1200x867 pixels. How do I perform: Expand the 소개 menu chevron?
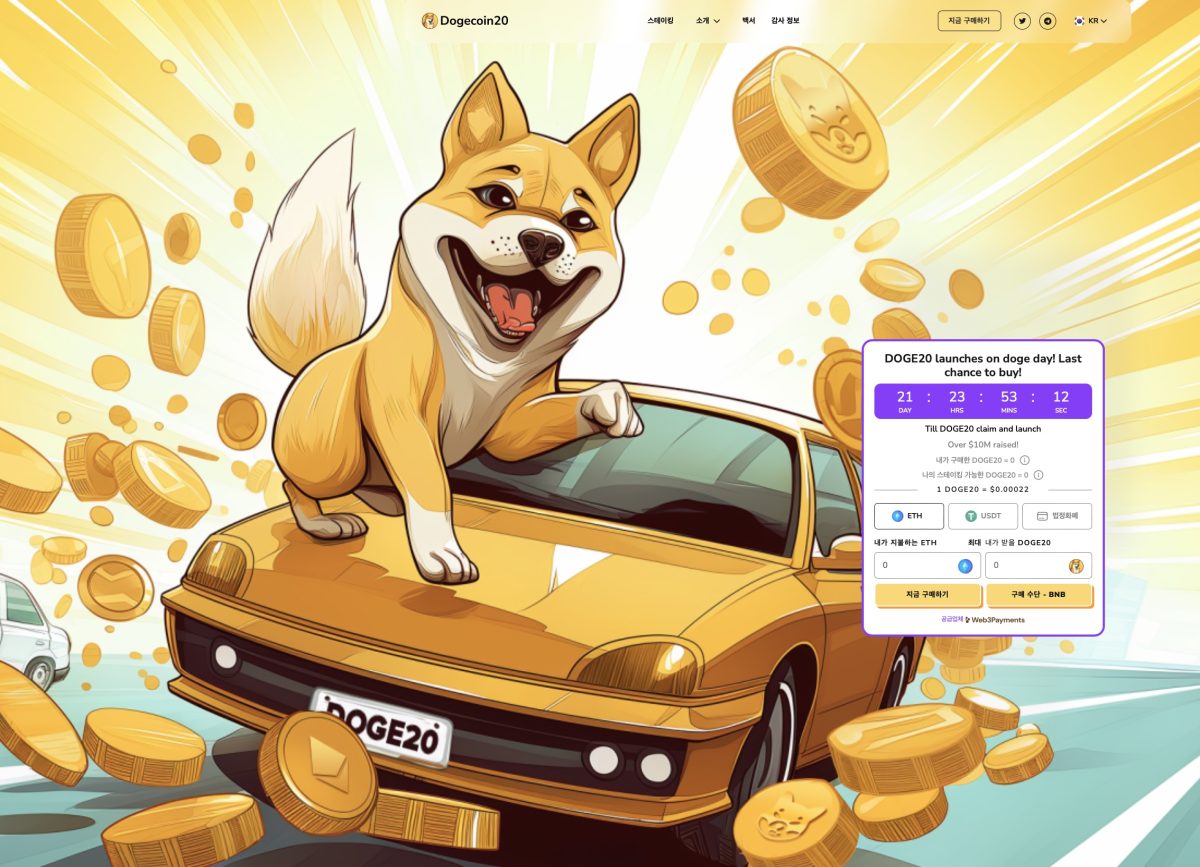[717, 21]
